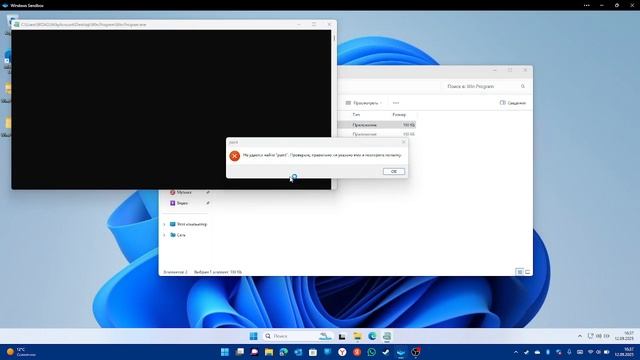Open the three-dots more options in Explorer toolbar
This screenshot has width=640, height=360.
tap(396, 103)
